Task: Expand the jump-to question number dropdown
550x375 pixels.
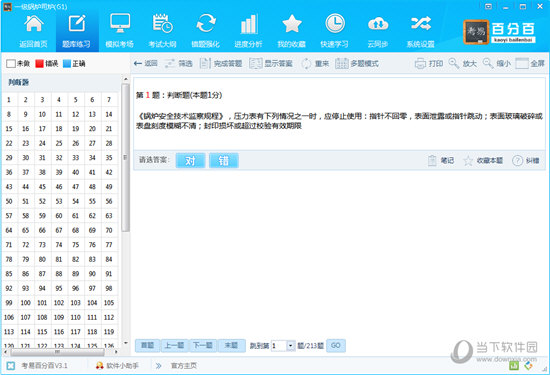Action: click(291, 346)
